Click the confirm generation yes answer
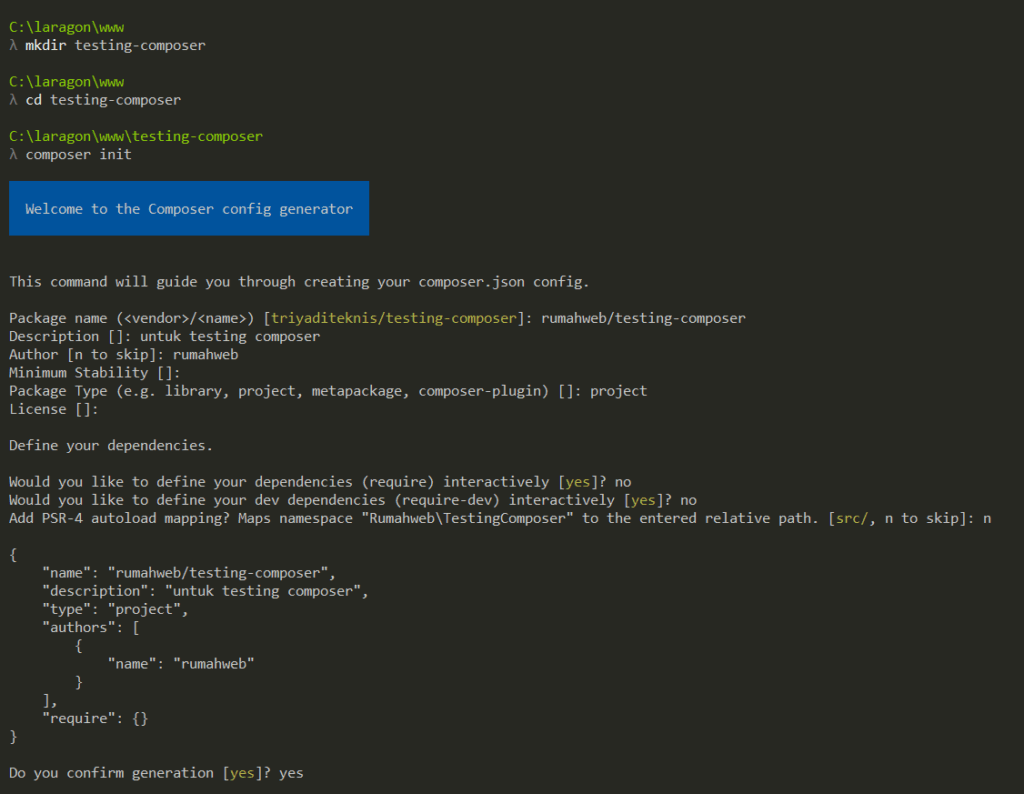This screenshot has height=794, width=1024. [291, 772]
